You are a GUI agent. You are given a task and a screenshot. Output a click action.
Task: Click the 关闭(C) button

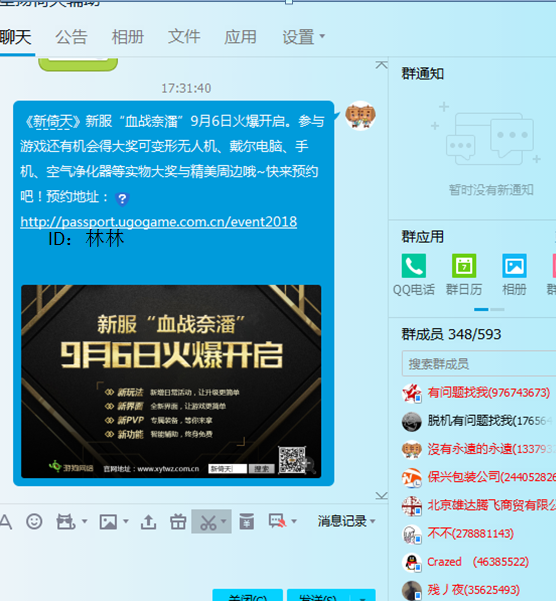click(248, 596)
